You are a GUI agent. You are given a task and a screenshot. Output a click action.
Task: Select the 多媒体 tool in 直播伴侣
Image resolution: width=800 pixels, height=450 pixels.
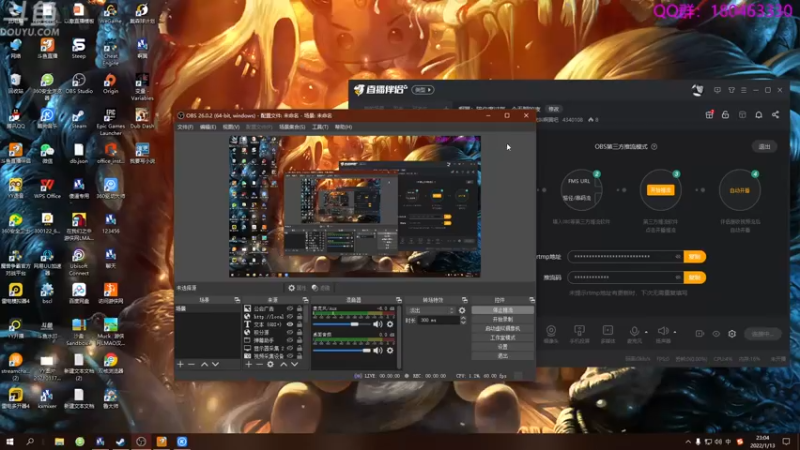608,334
